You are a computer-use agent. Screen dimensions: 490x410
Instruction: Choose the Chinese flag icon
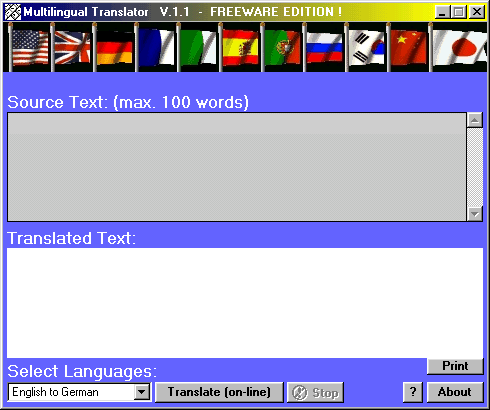point(408,47)
